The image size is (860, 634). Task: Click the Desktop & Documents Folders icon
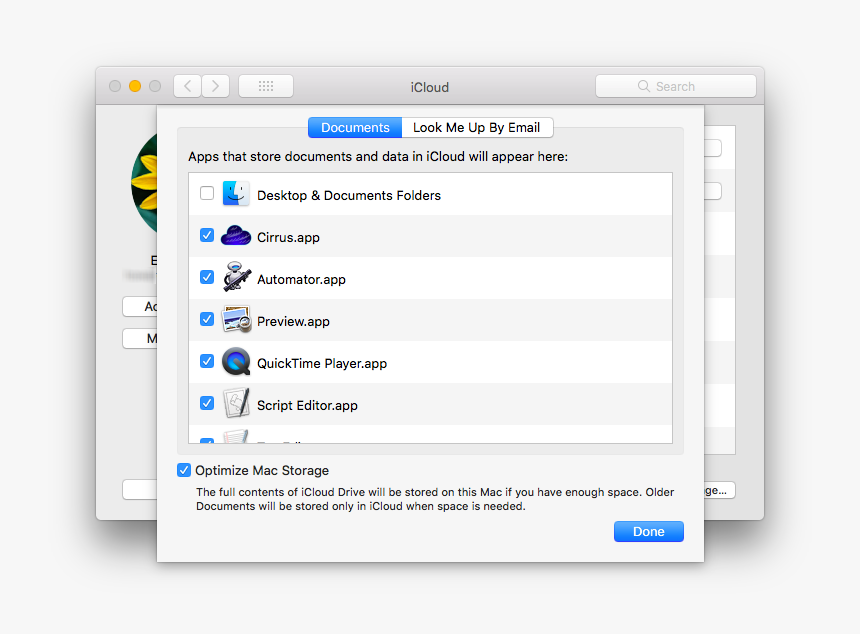pyautogui.click(x=236, y=192)
